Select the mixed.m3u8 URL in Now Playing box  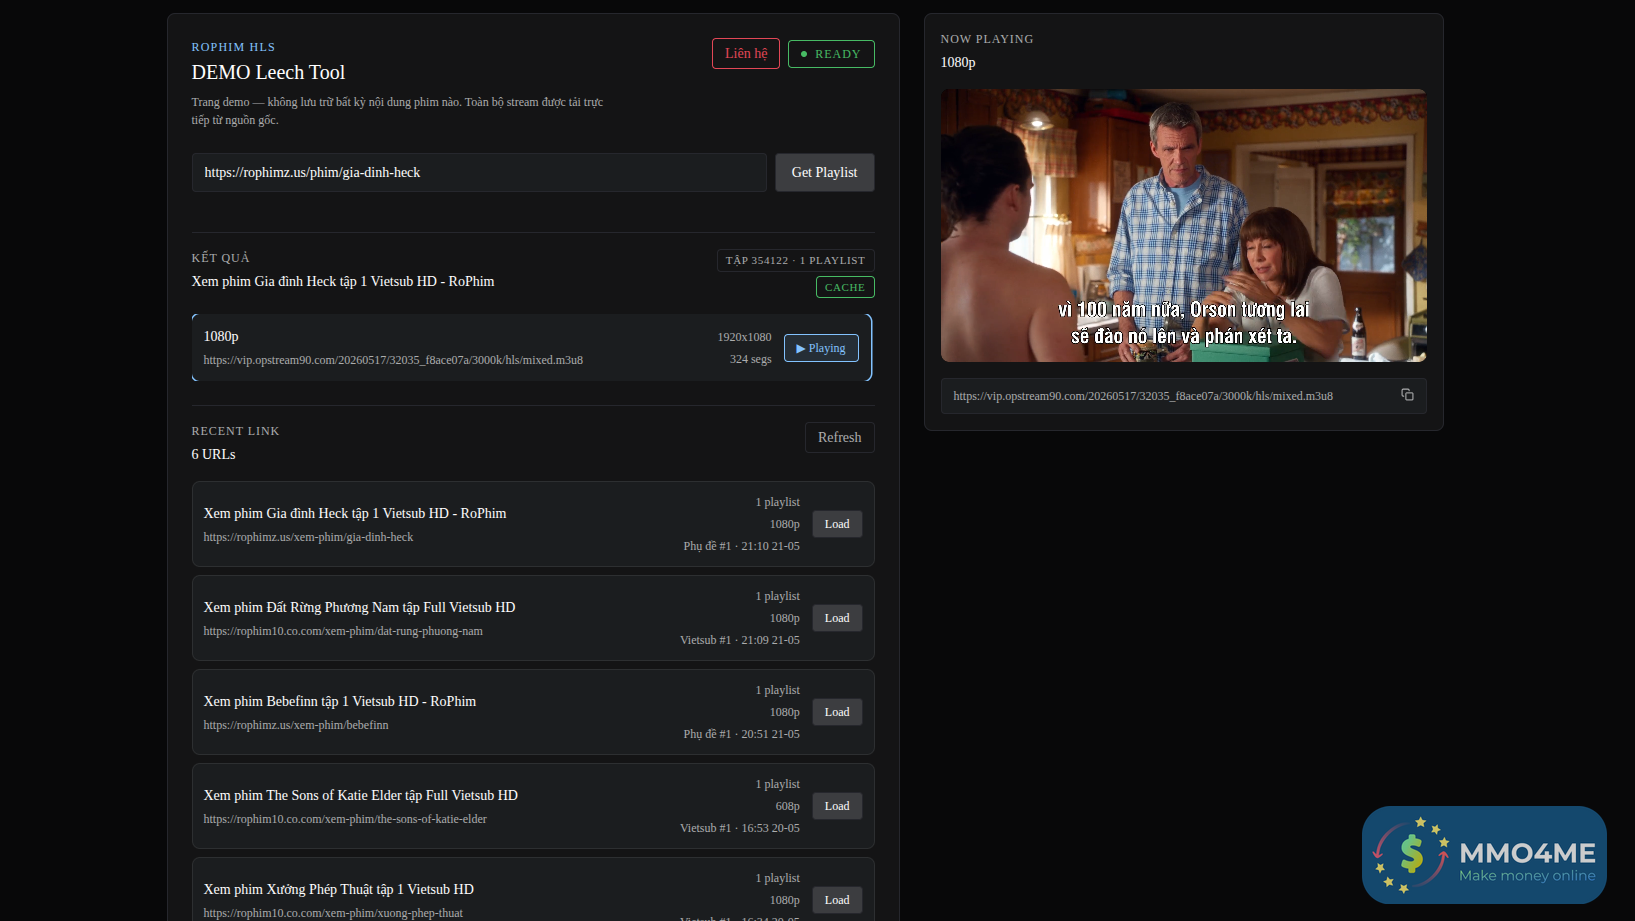[1143, 396]
